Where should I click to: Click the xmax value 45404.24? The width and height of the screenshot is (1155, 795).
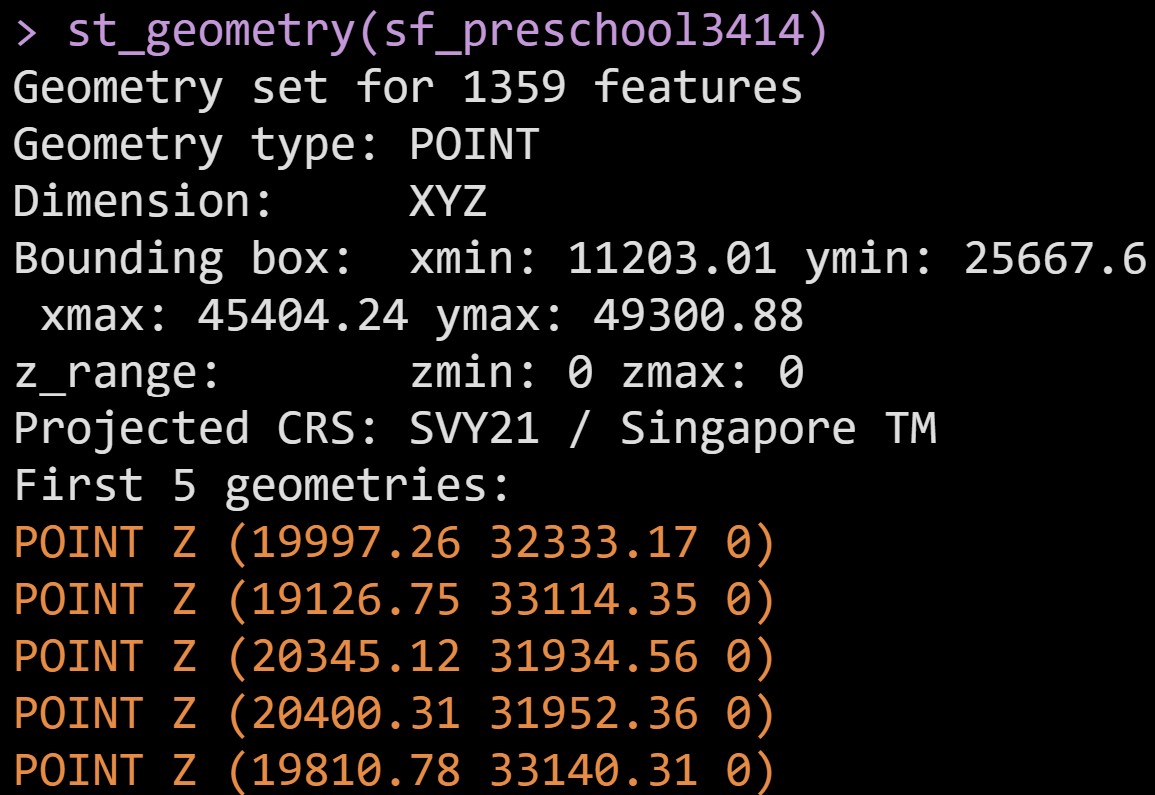[x=302, y=316]
